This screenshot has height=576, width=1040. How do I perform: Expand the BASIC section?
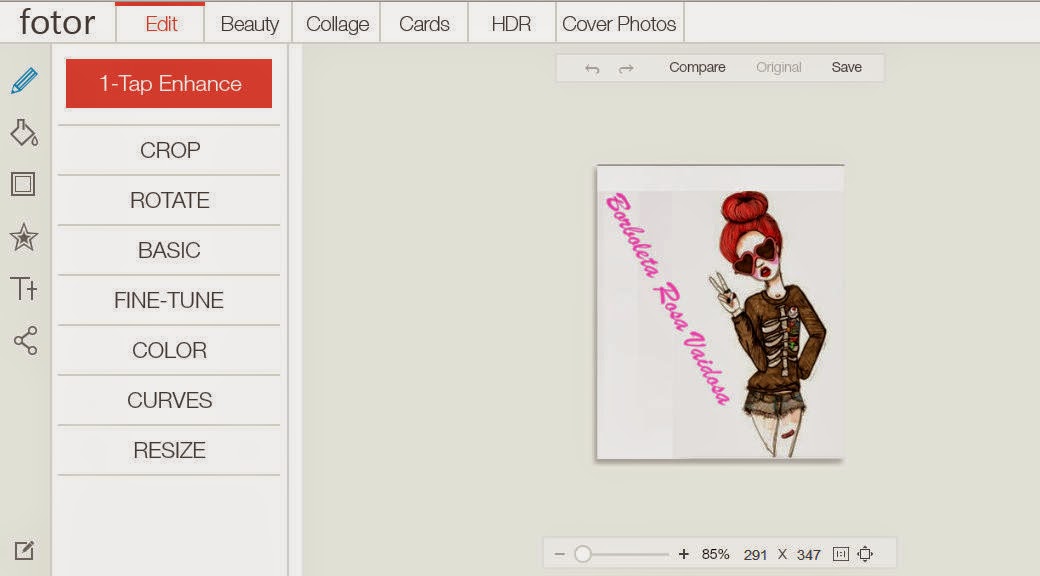(169, 250)
